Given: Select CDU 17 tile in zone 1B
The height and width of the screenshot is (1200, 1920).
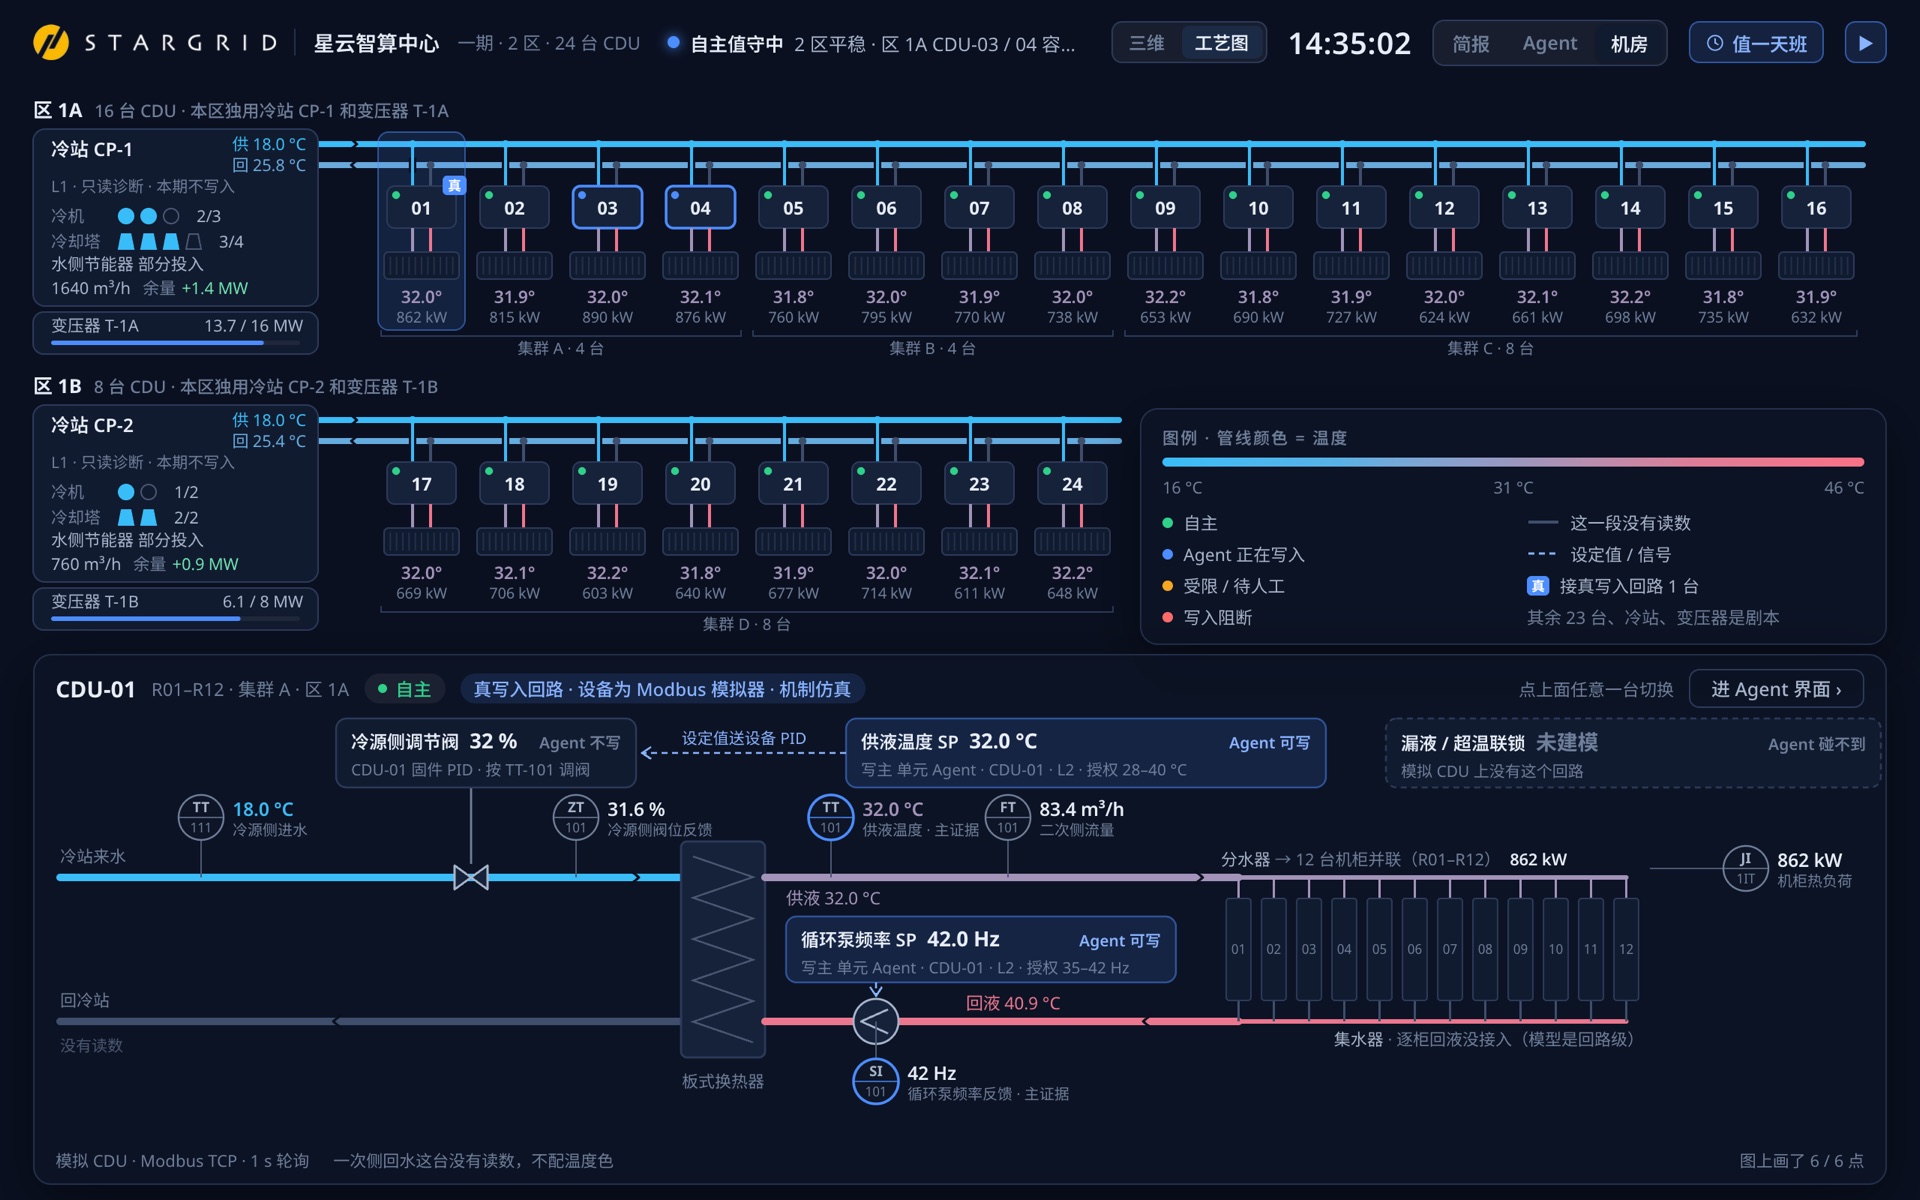Looking at the screenshot, I should (x=421, y=484).
